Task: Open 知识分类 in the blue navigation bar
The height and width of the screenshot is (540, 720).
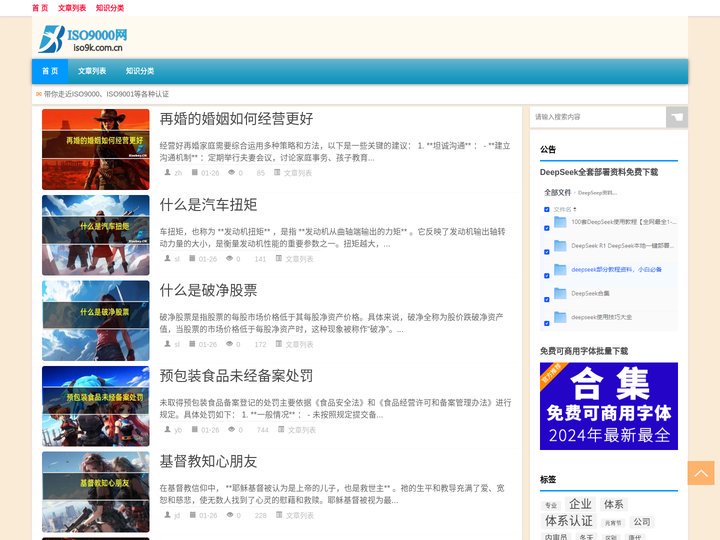Action: tap(140, 71)
